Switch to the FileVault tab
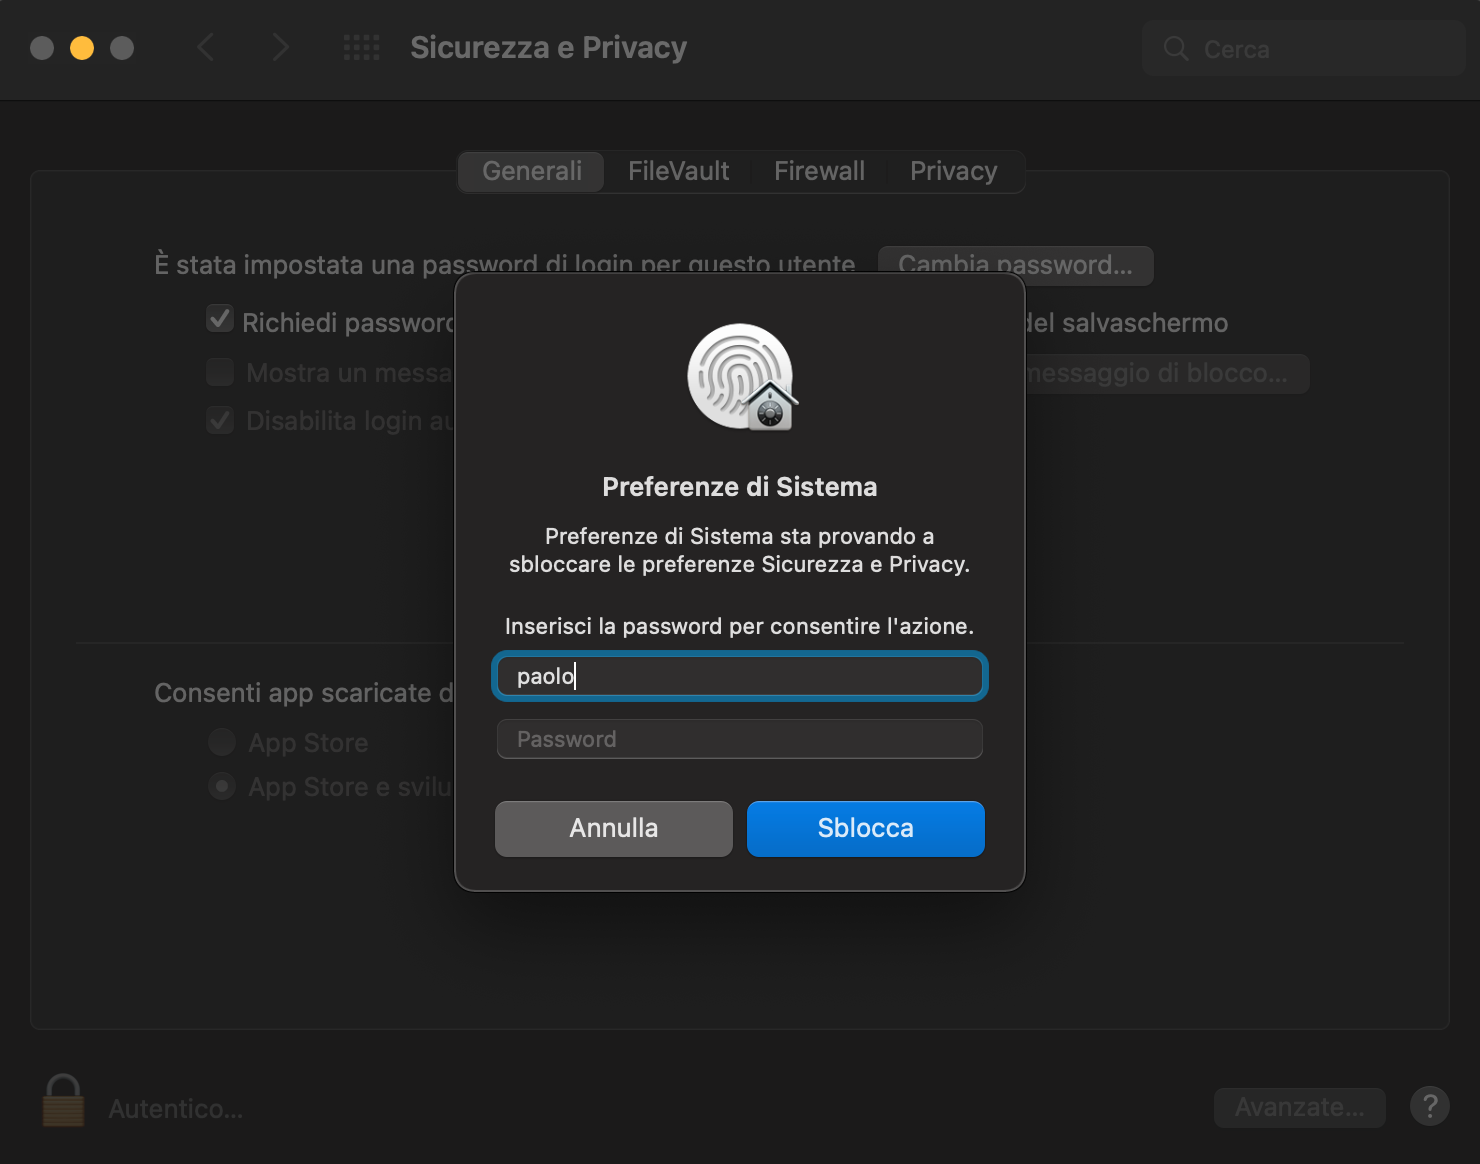The width and height of the screenshot is (1480, 1164). tap(678, 171)
